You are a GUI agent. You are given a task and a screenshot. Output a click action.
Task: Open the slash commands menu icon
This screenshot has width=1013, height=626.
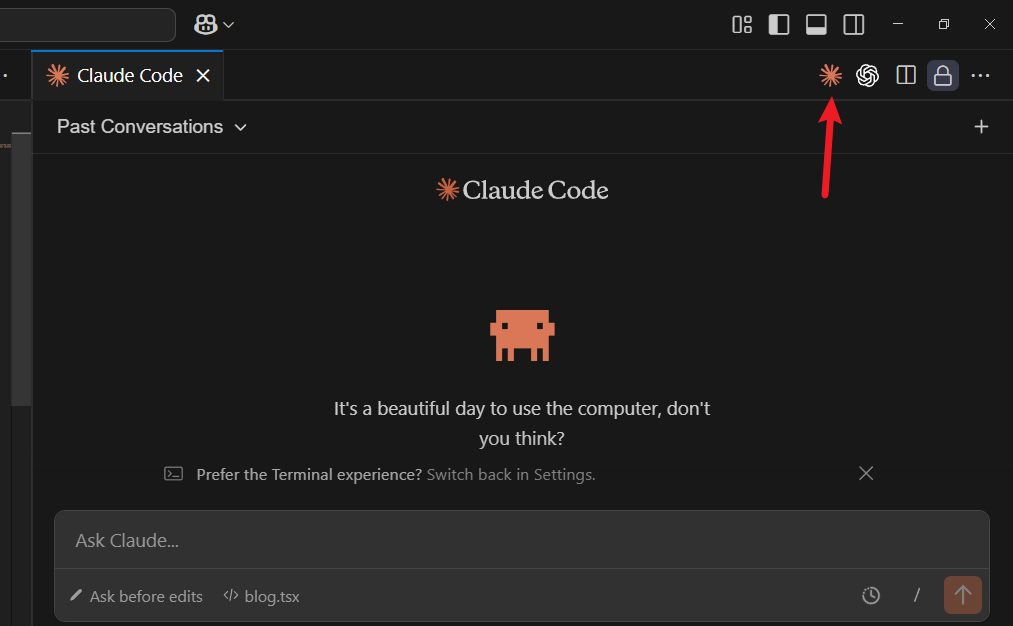916,596
